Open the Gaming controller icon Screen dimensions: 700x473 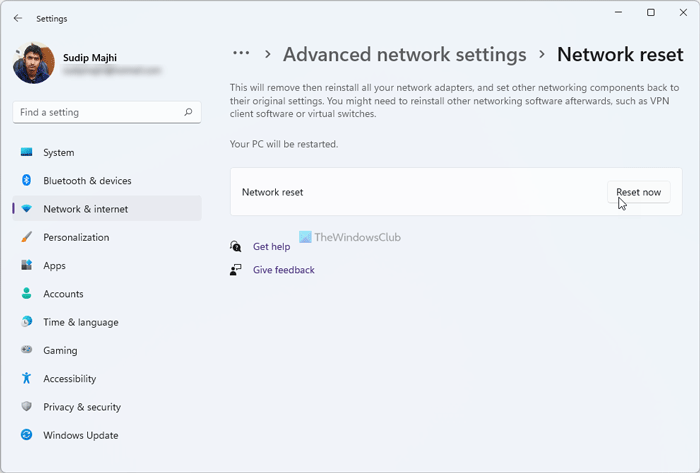pos(26,351)
